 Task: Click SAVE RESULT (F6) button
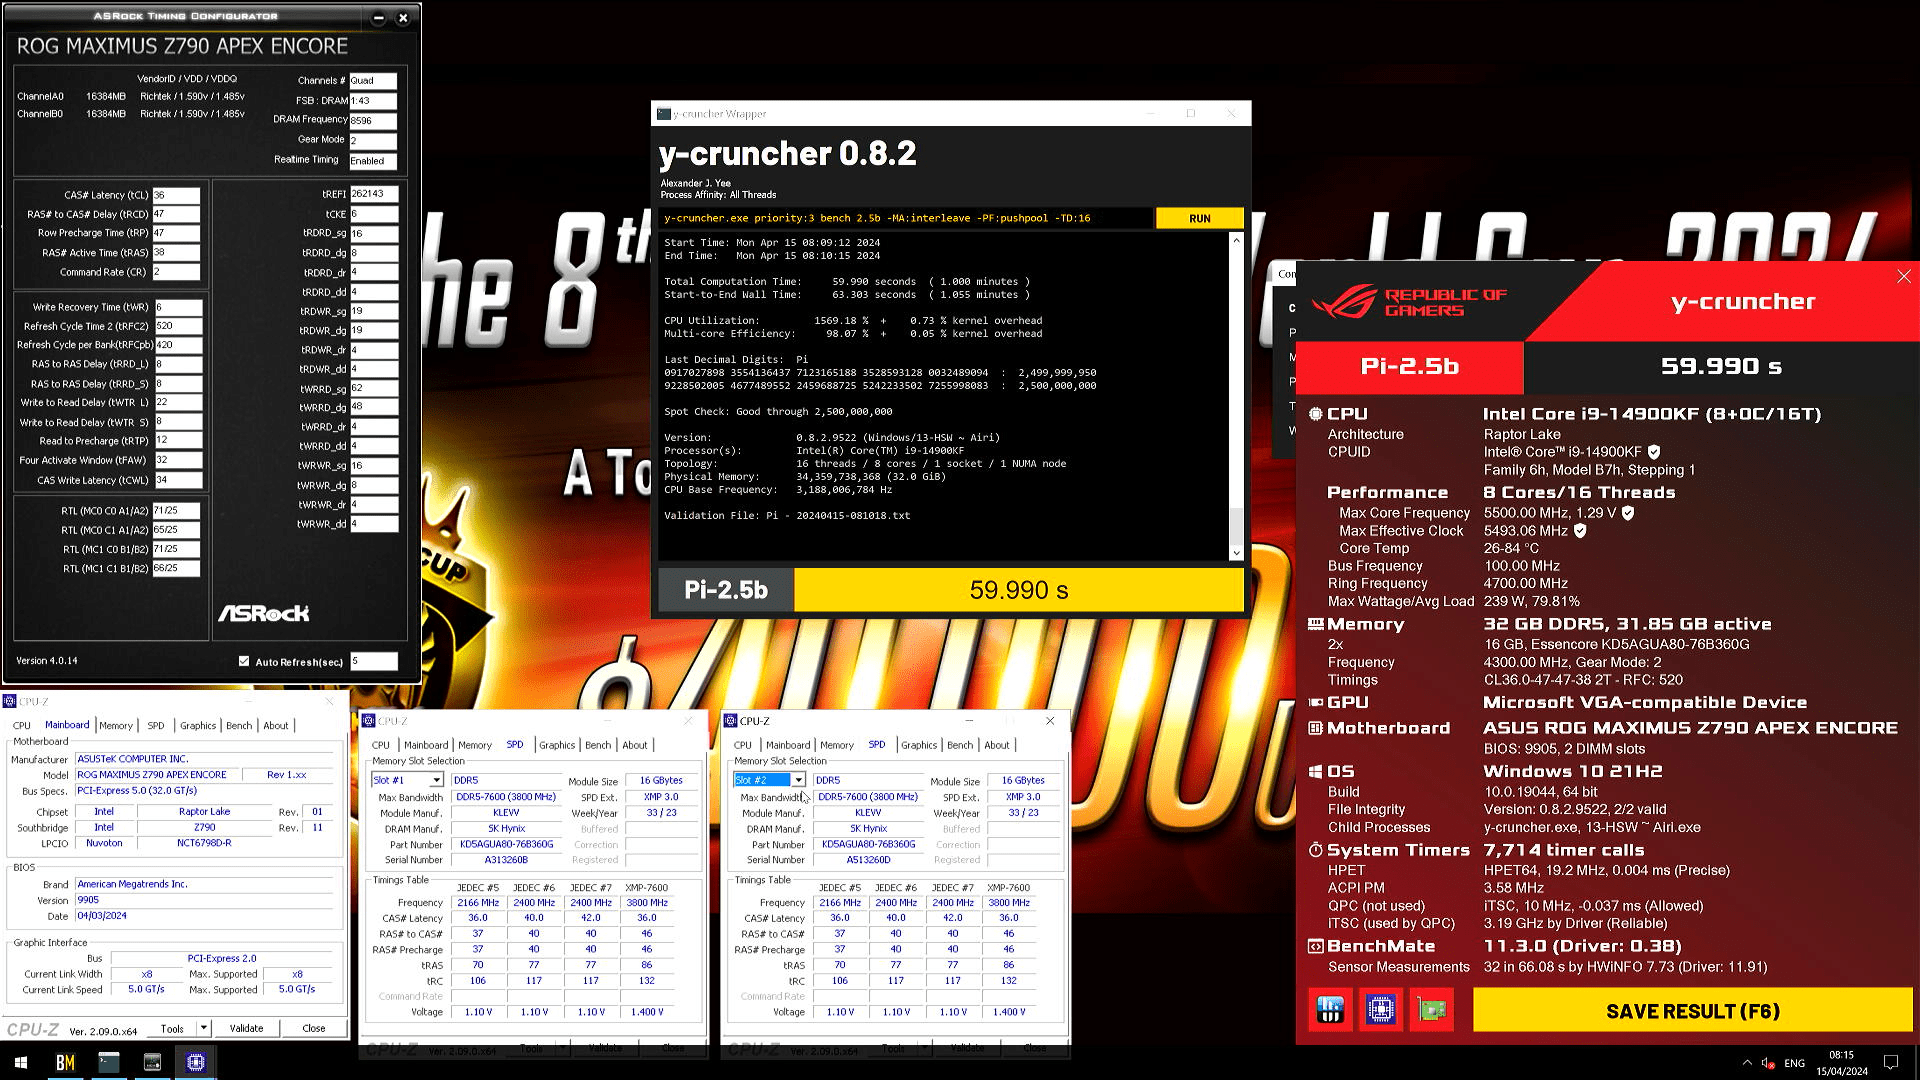pyautogui.click(x=1692, y=1011)
